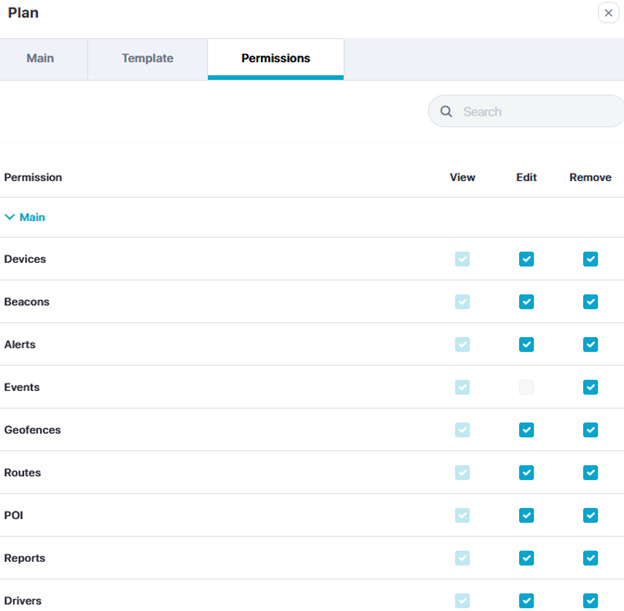This screenshot has height=611, width=624.
Task: Uncheck the Edit box for POI
Action: click(526, 515)
